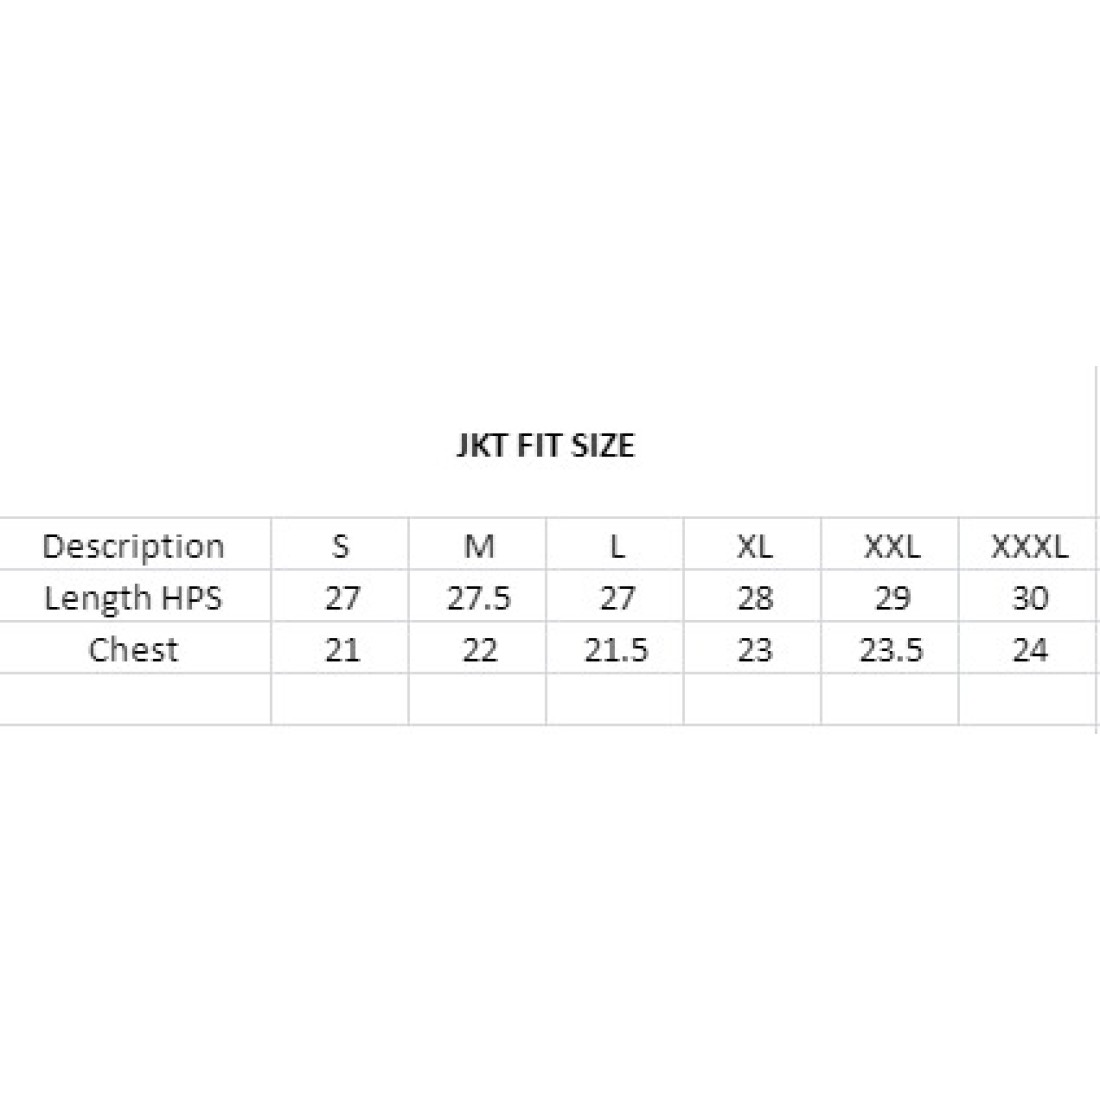Select Chest value 21 for size S
1100x1100 pixels.
click(340, 649)
